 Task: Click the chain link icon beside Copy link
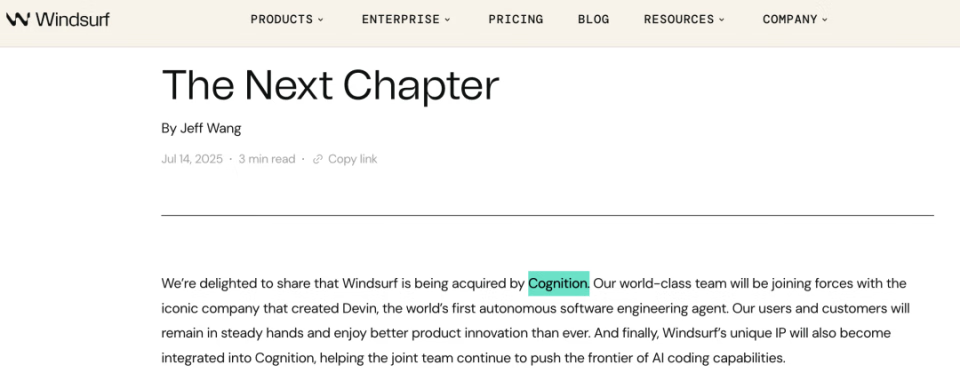(x=317, y=159)
